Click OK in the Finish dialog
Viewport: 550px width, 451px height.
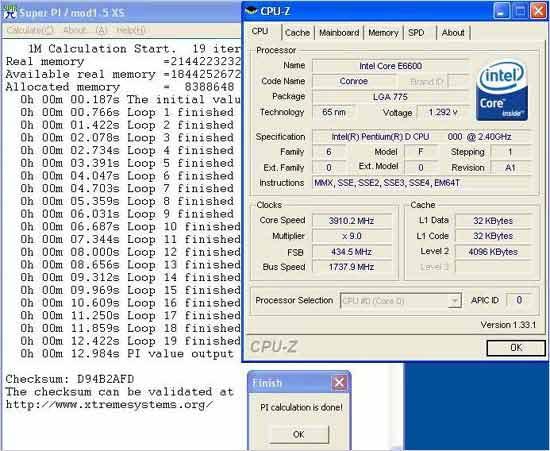click(x=299, y=435)
